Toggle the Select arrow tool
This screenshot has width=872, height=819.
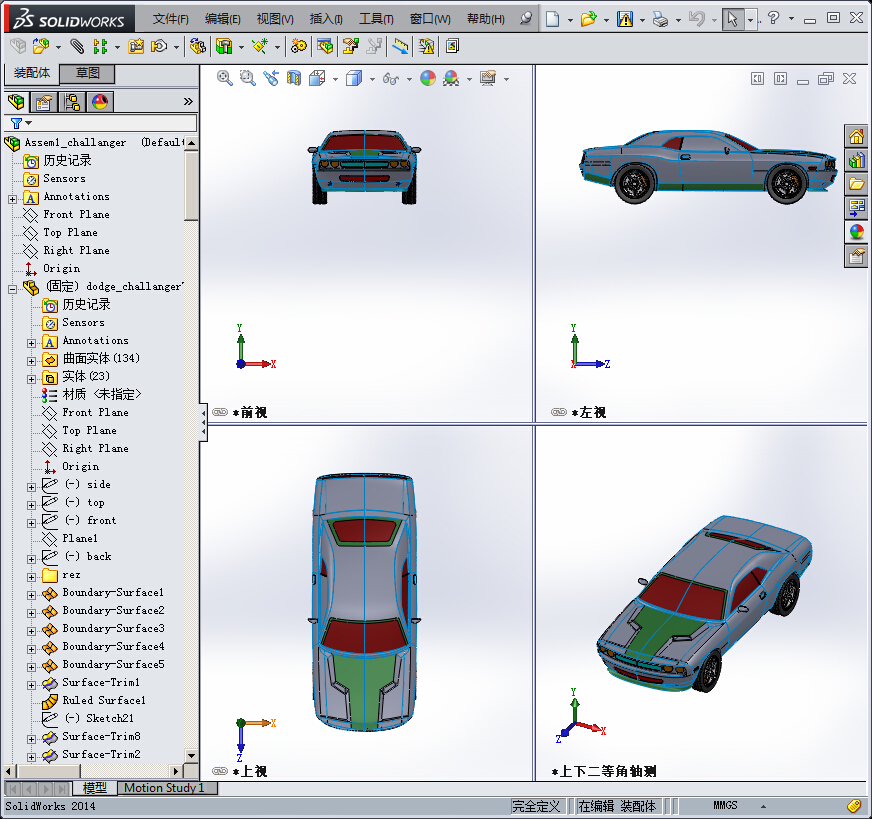[x=733, y=19]
